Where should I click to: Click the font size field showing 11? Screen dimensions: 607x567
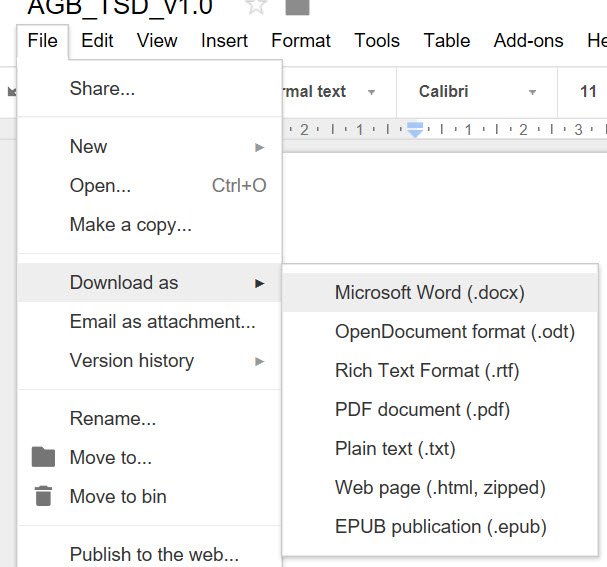(x=588, y=92)
